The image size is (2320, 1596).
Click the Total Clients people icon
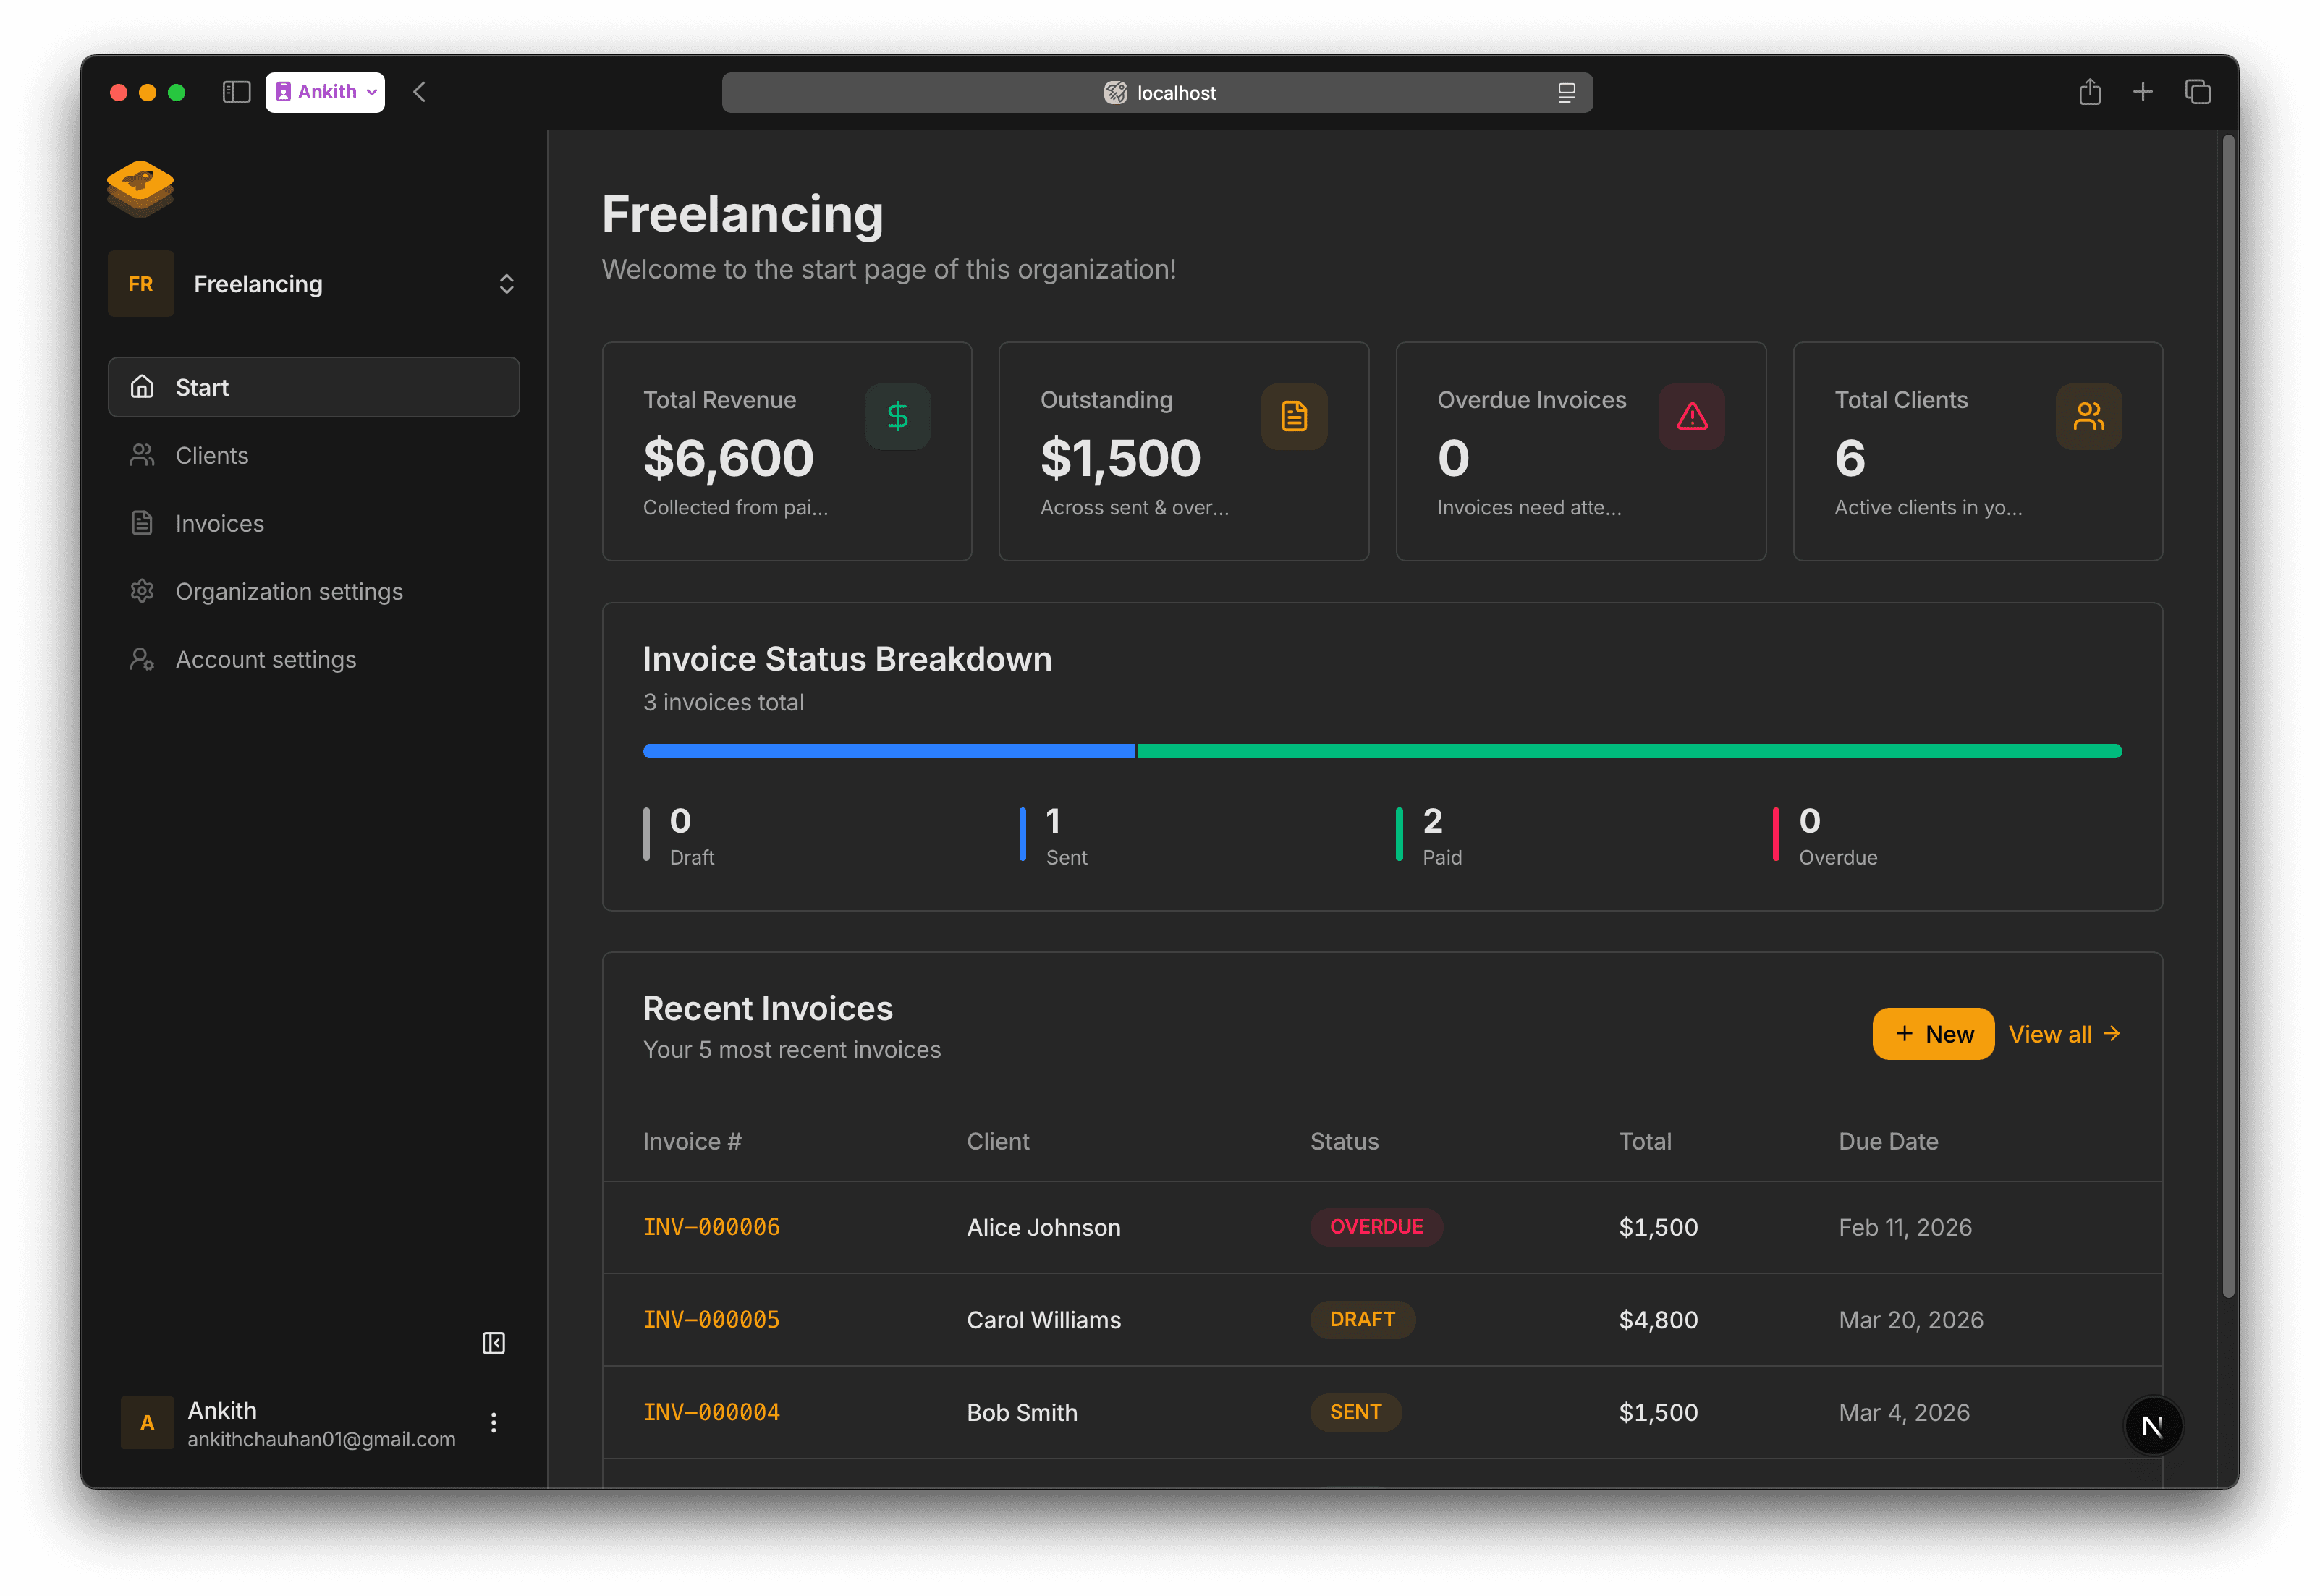click(2088, 416)
